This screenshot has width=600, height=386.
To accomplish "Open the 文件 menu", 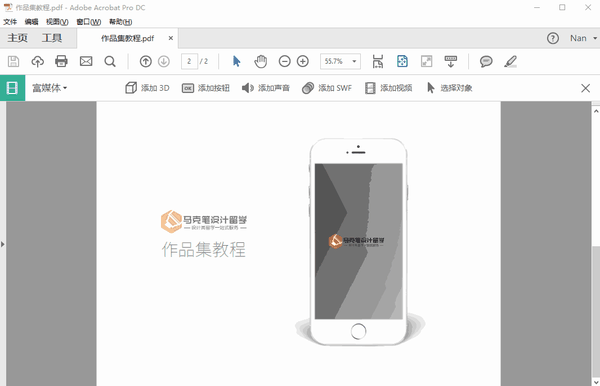I will 10,22.
